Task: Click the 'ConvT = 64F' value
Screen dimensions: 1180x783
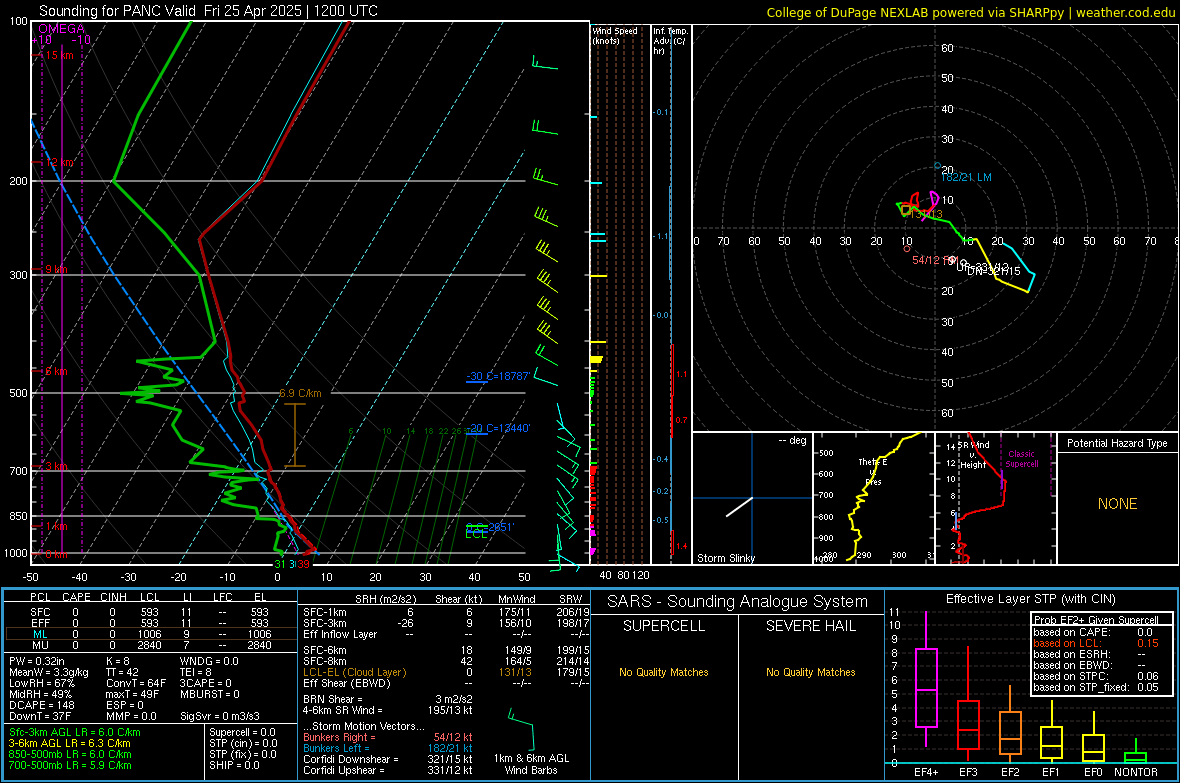Action: [x=135, y=683]
